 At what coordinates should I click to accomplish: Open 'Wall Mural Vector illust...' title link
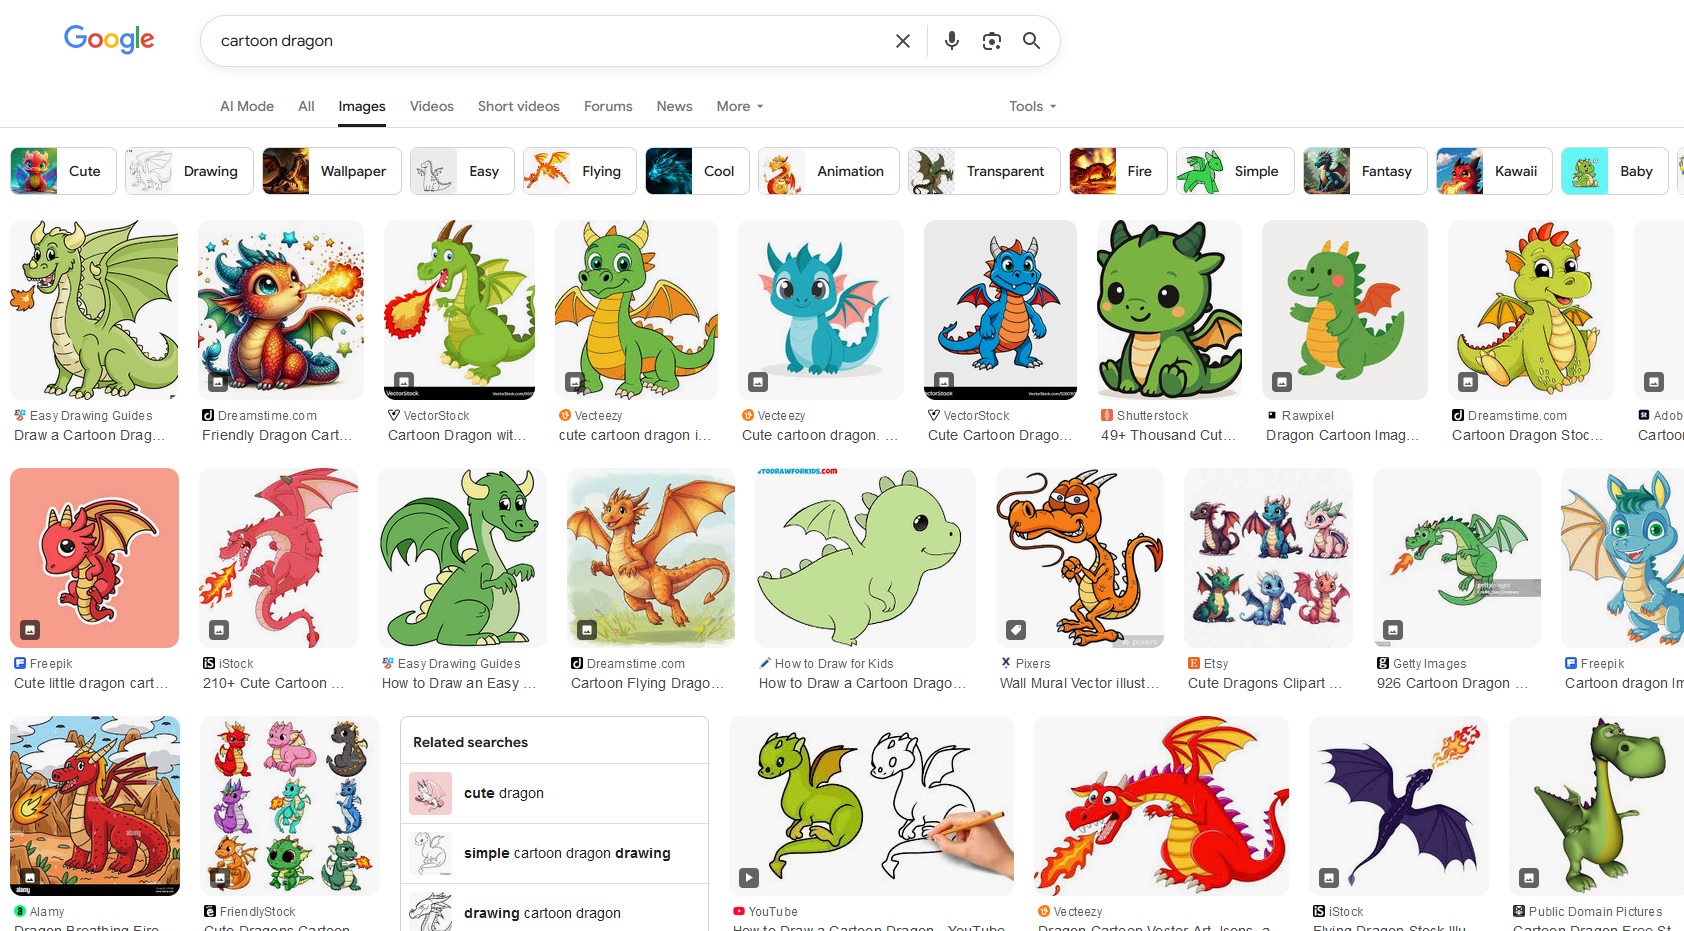(1079, 683)
